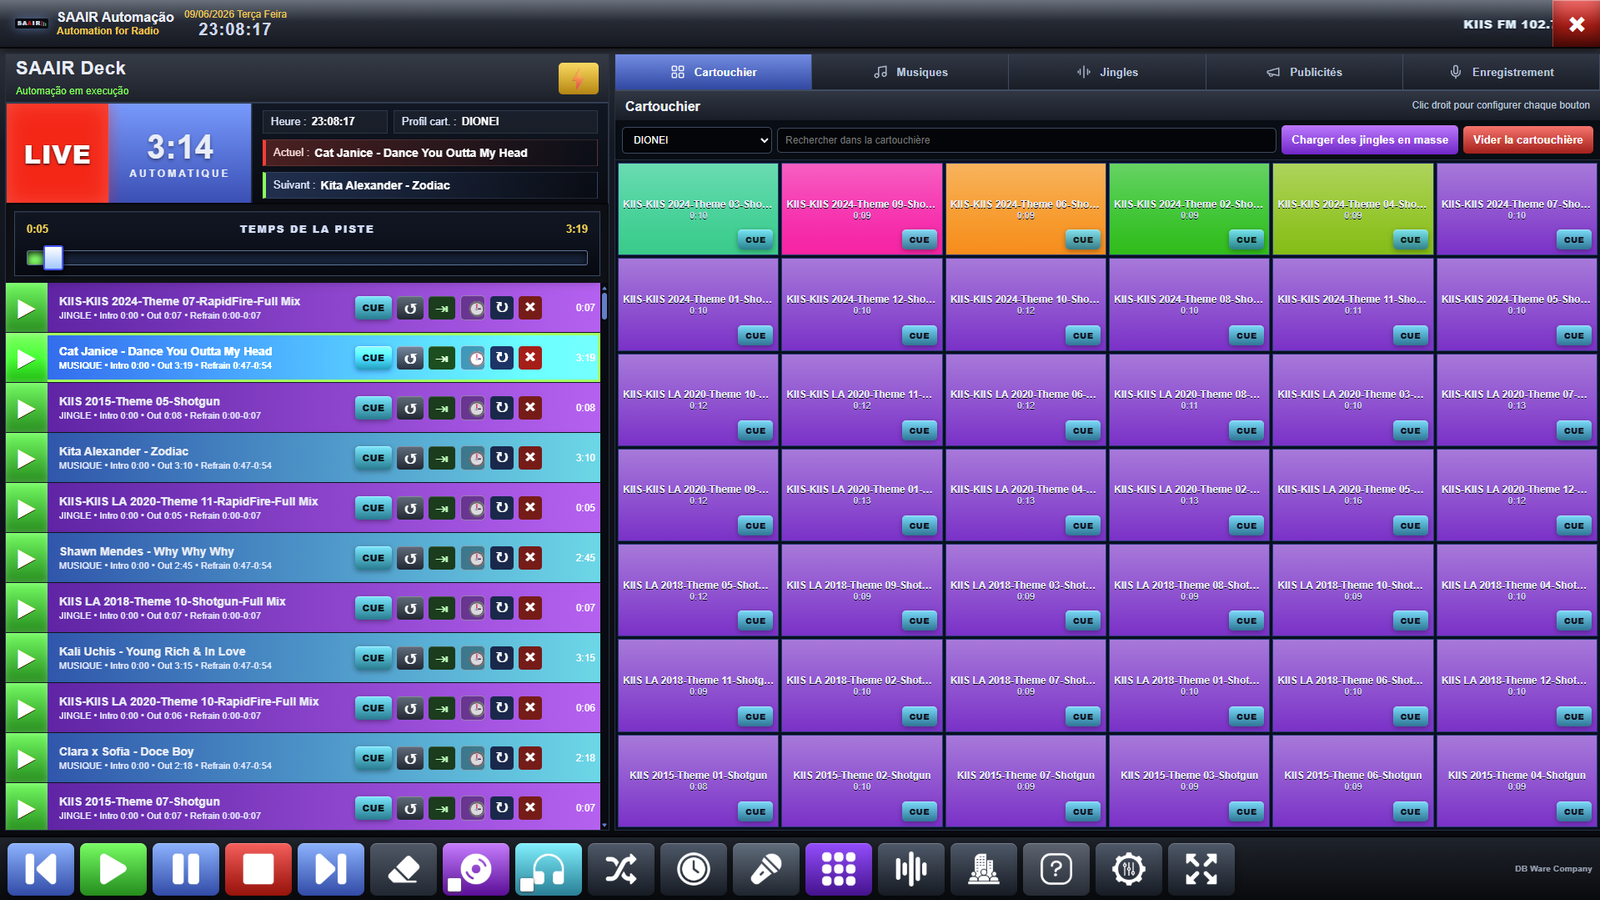Click CUE on Shawn Mendes - Why Why Why
Viewport: 1600px width, 900px height.
click(x=373, y=558)
